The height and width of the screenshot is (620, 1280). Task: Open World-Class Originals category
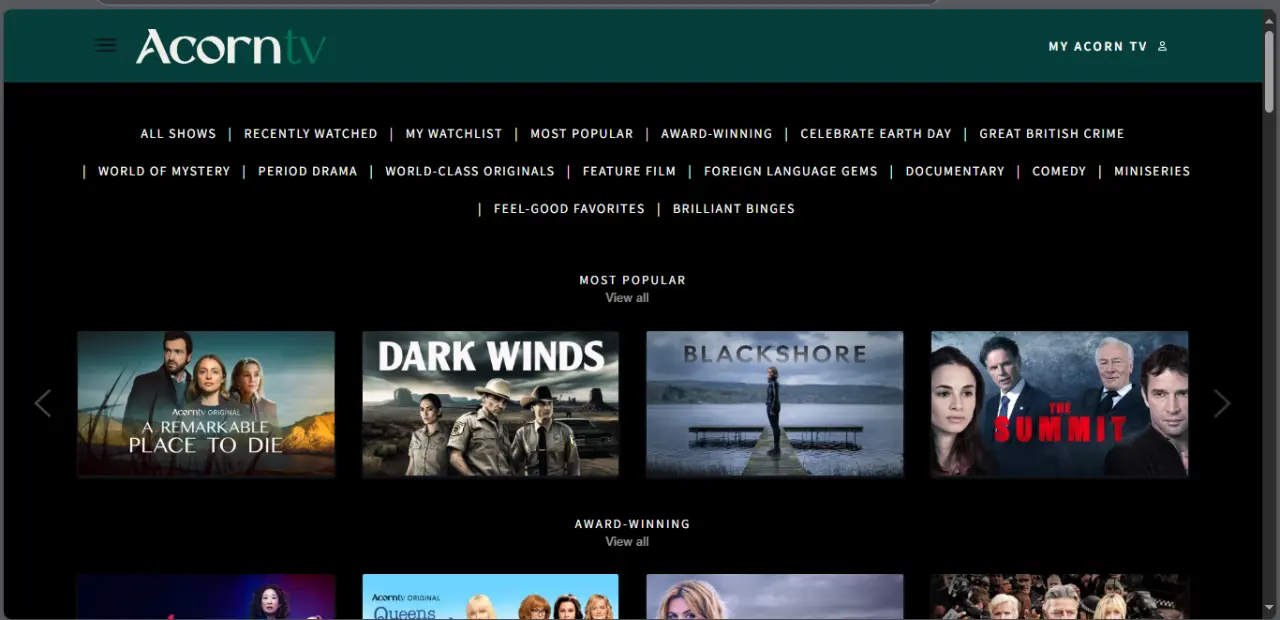pos(470,171)
